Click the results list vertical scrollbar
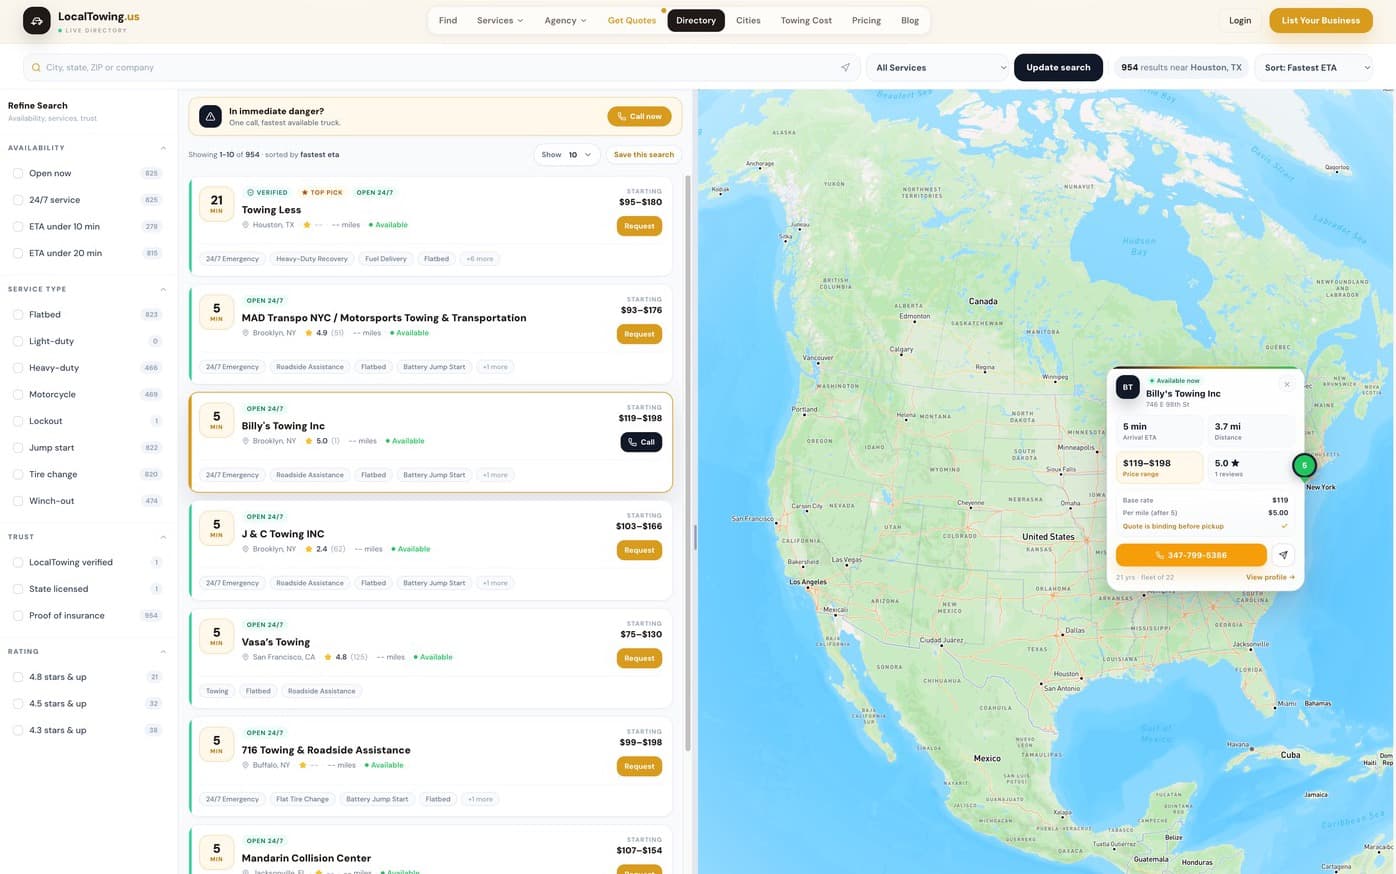The width and height of the screenshot is (1396, 874). click(x=687, y=463)
